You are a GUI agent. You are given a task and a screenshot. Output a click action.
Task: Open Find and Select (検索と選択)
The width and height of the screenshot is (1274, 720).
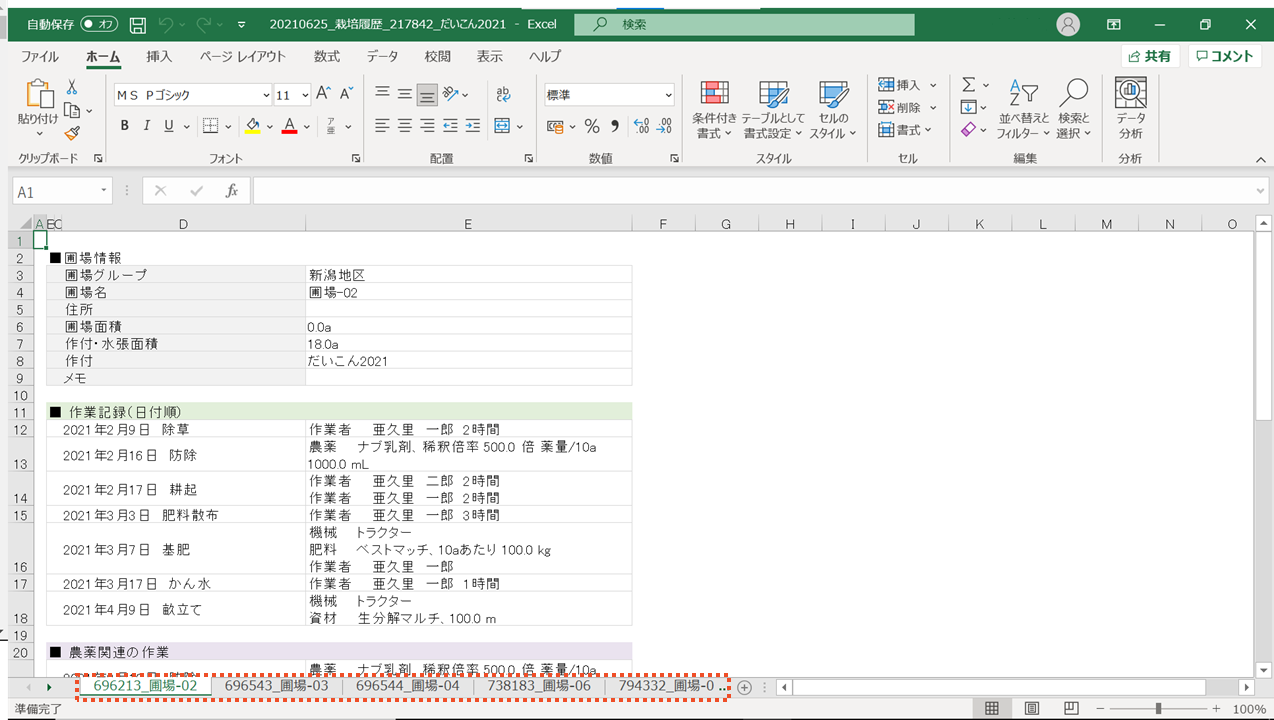pyautogui.click(x=1074, y=109)
